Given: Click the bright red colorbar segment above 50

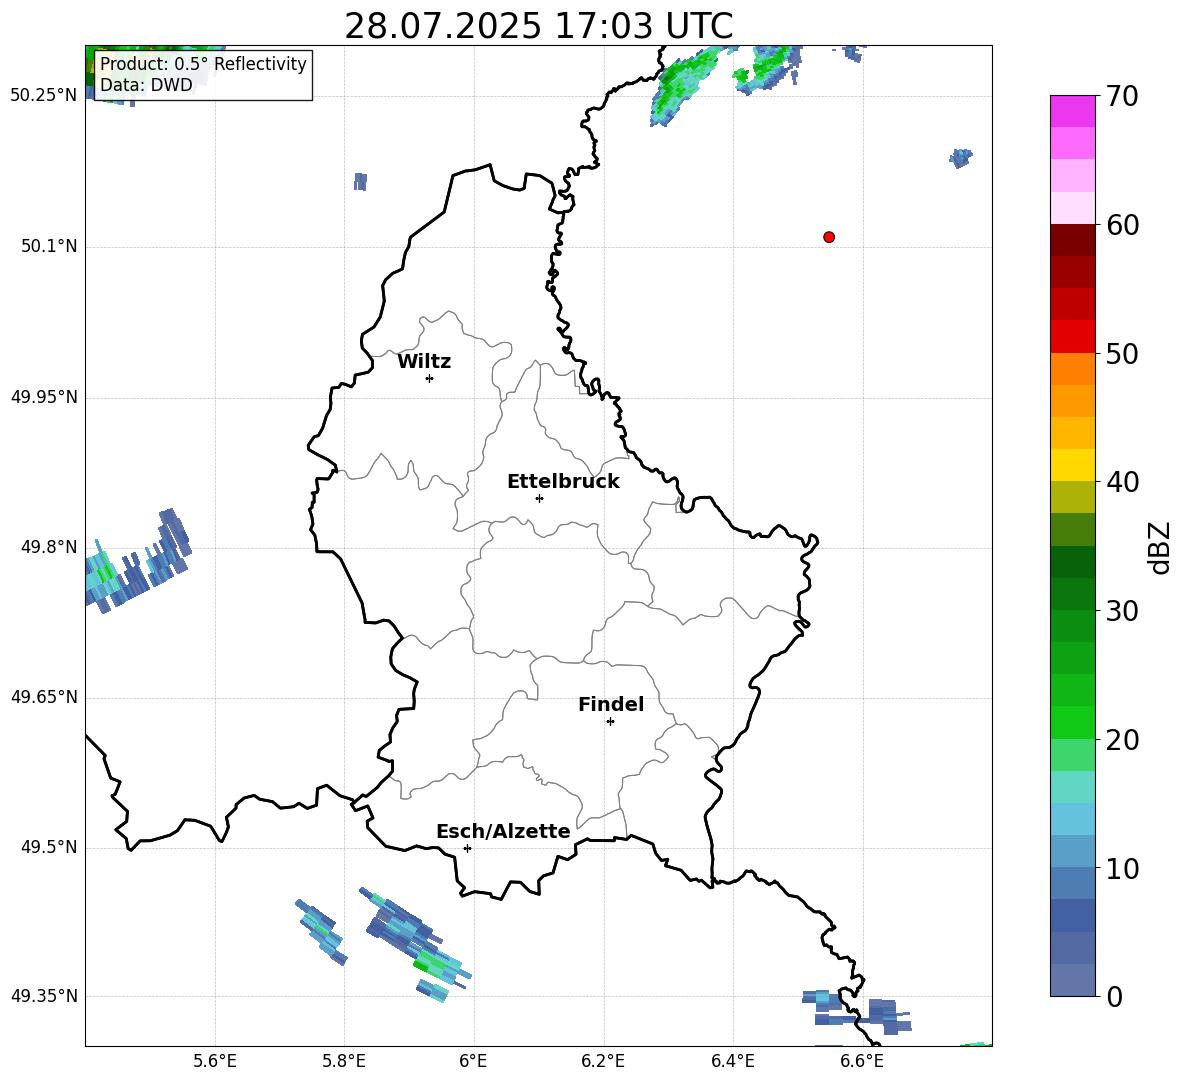Looking at the screenshot, I should coord(1072,337).
